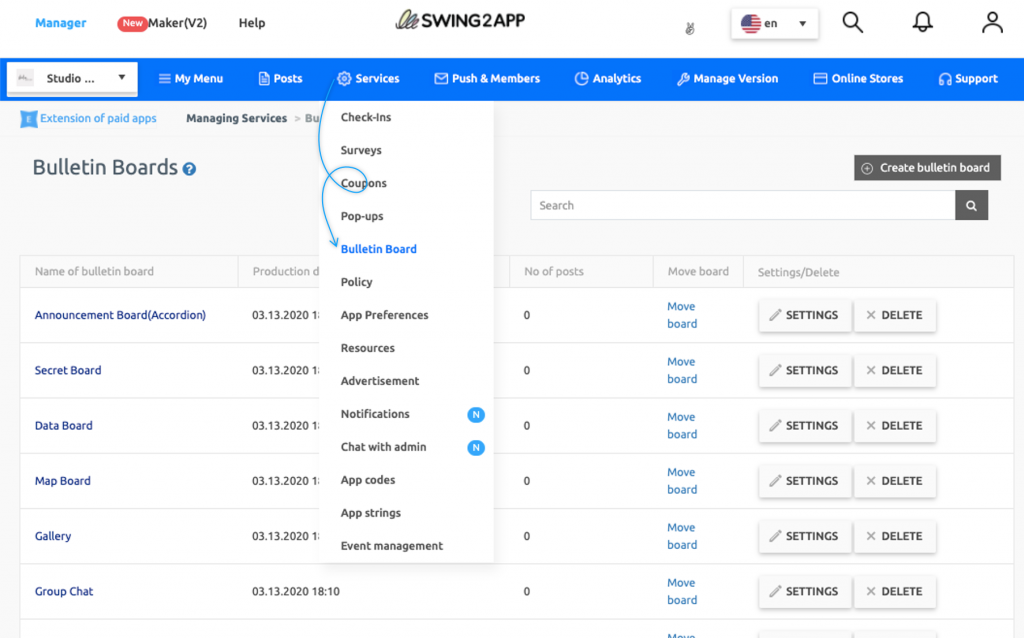Expand the Studio app selector dropdown
1024x638 pixels.
(x=72, y=79)
